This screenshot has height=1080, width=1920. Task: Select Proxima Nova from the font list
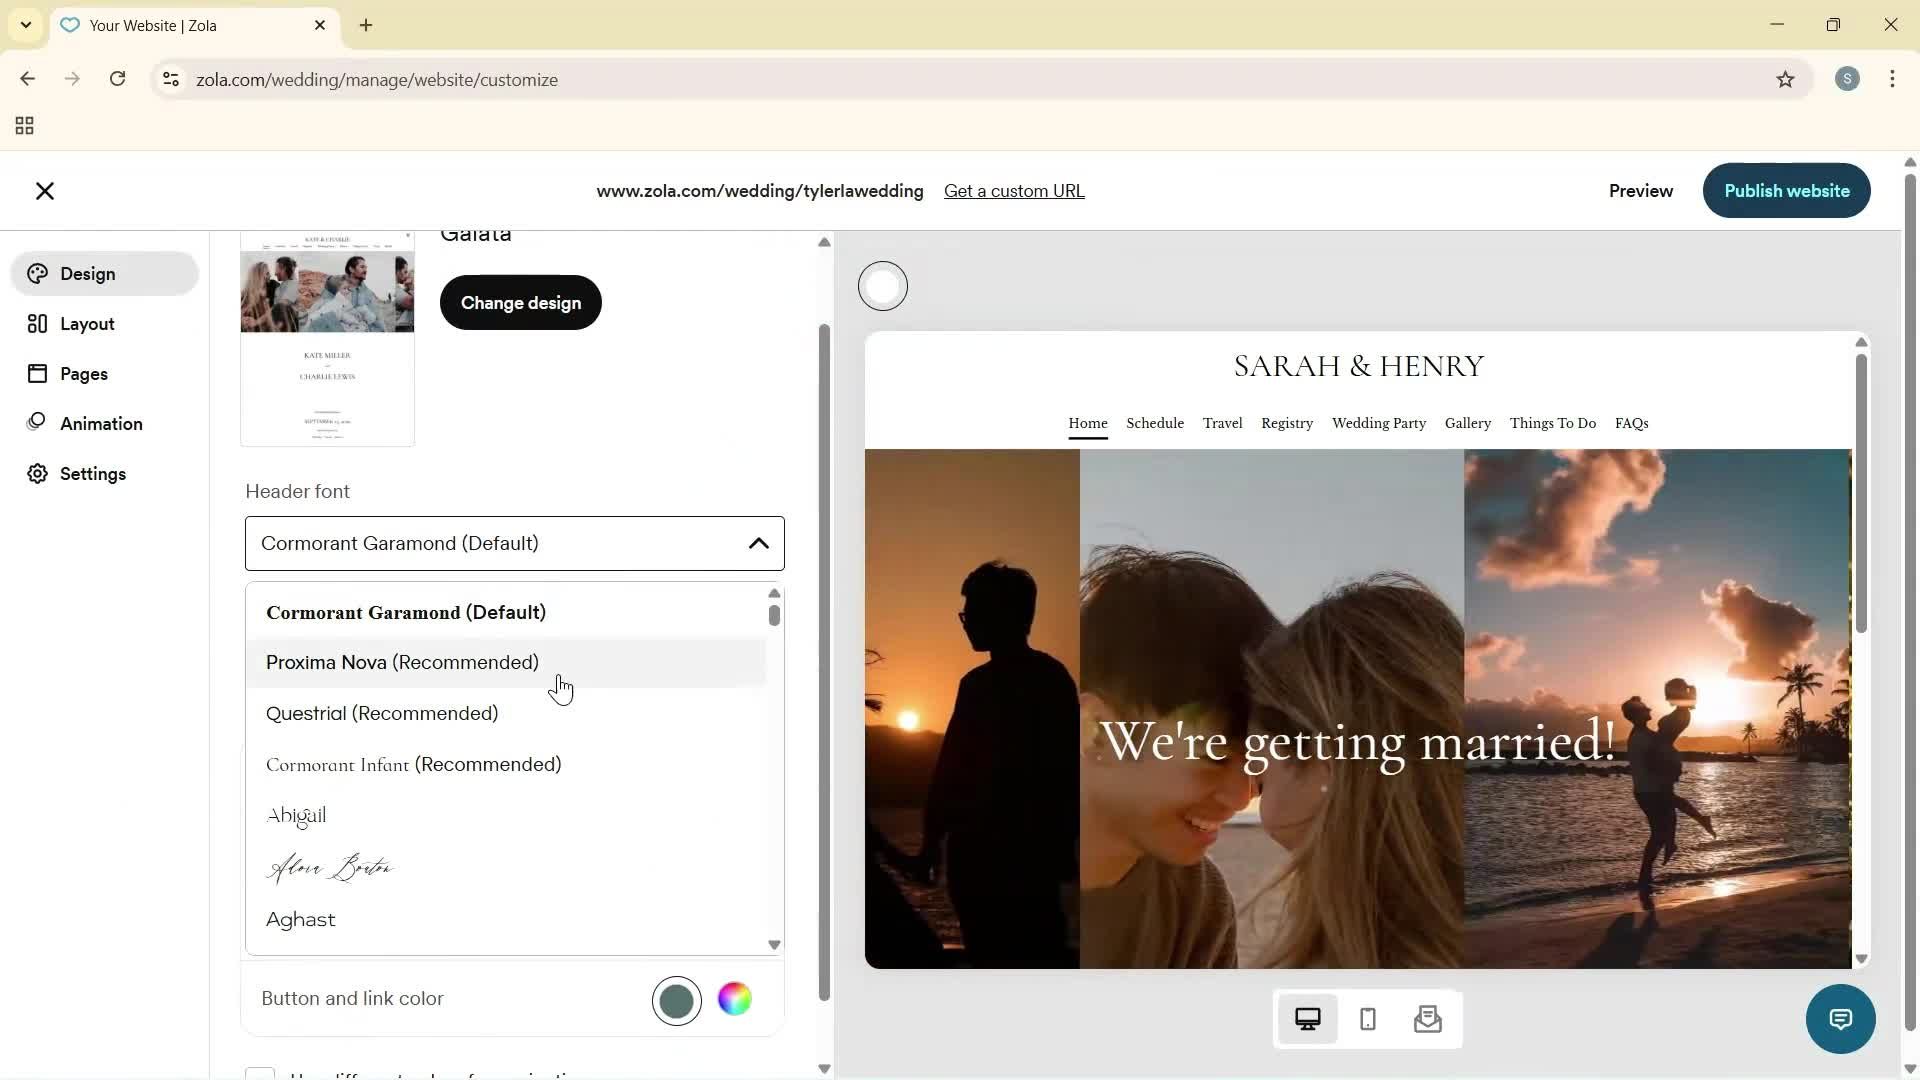[402, 662]
